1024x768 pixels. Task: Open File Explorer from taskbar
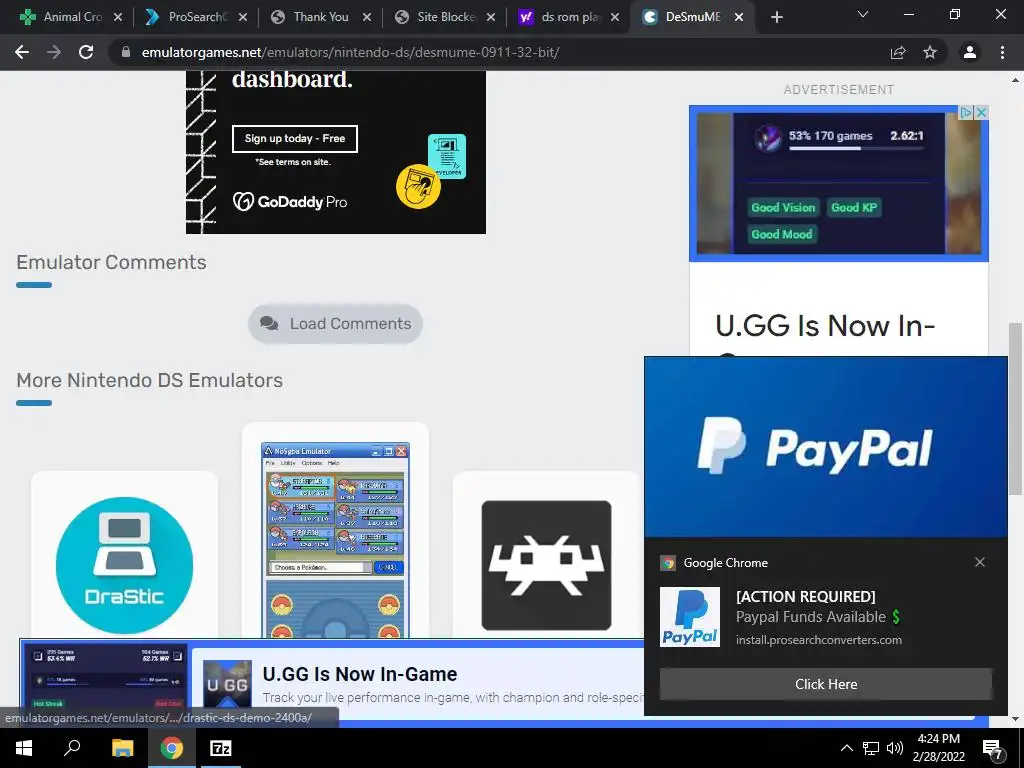tap(122, 748)
